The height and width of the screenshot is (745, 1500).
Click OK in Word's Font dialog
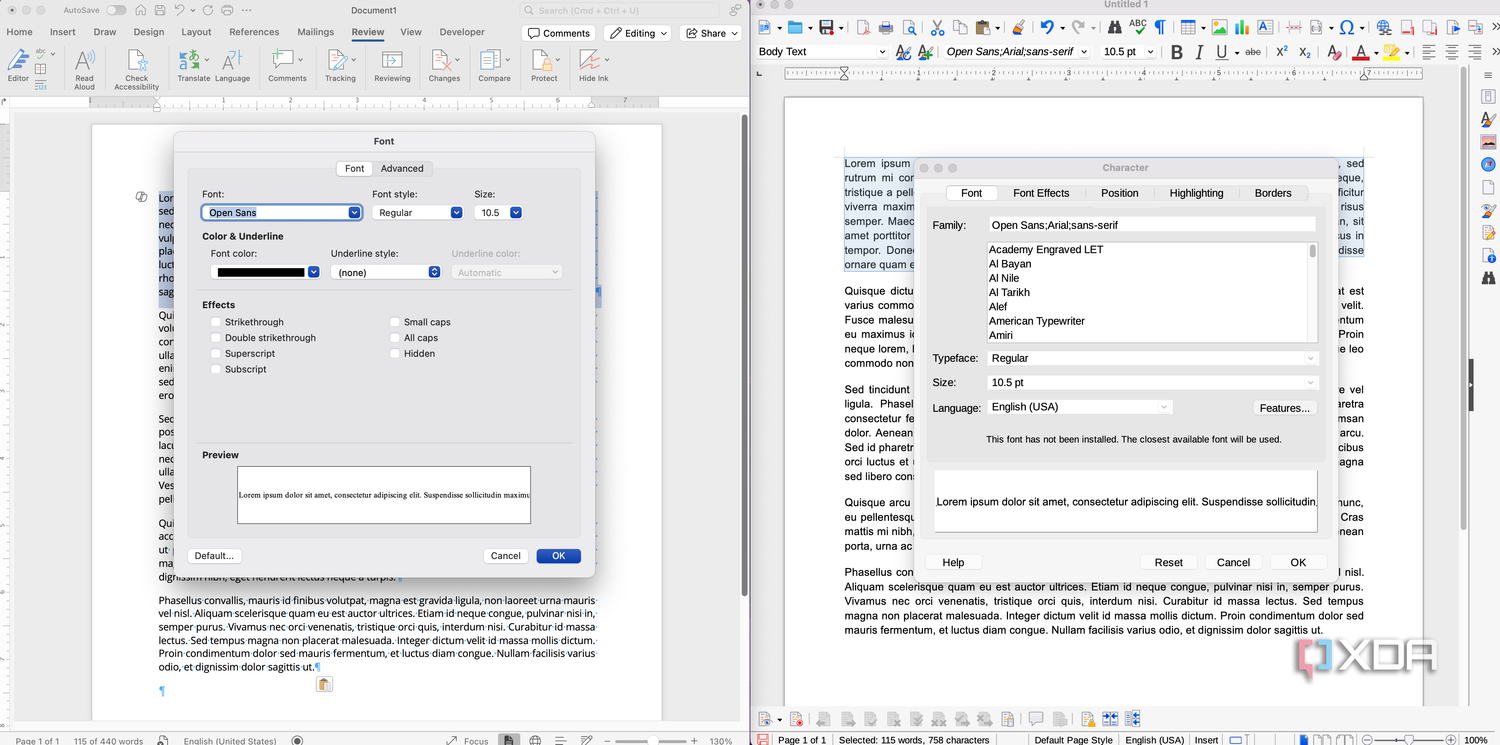[x=558, y=556]
